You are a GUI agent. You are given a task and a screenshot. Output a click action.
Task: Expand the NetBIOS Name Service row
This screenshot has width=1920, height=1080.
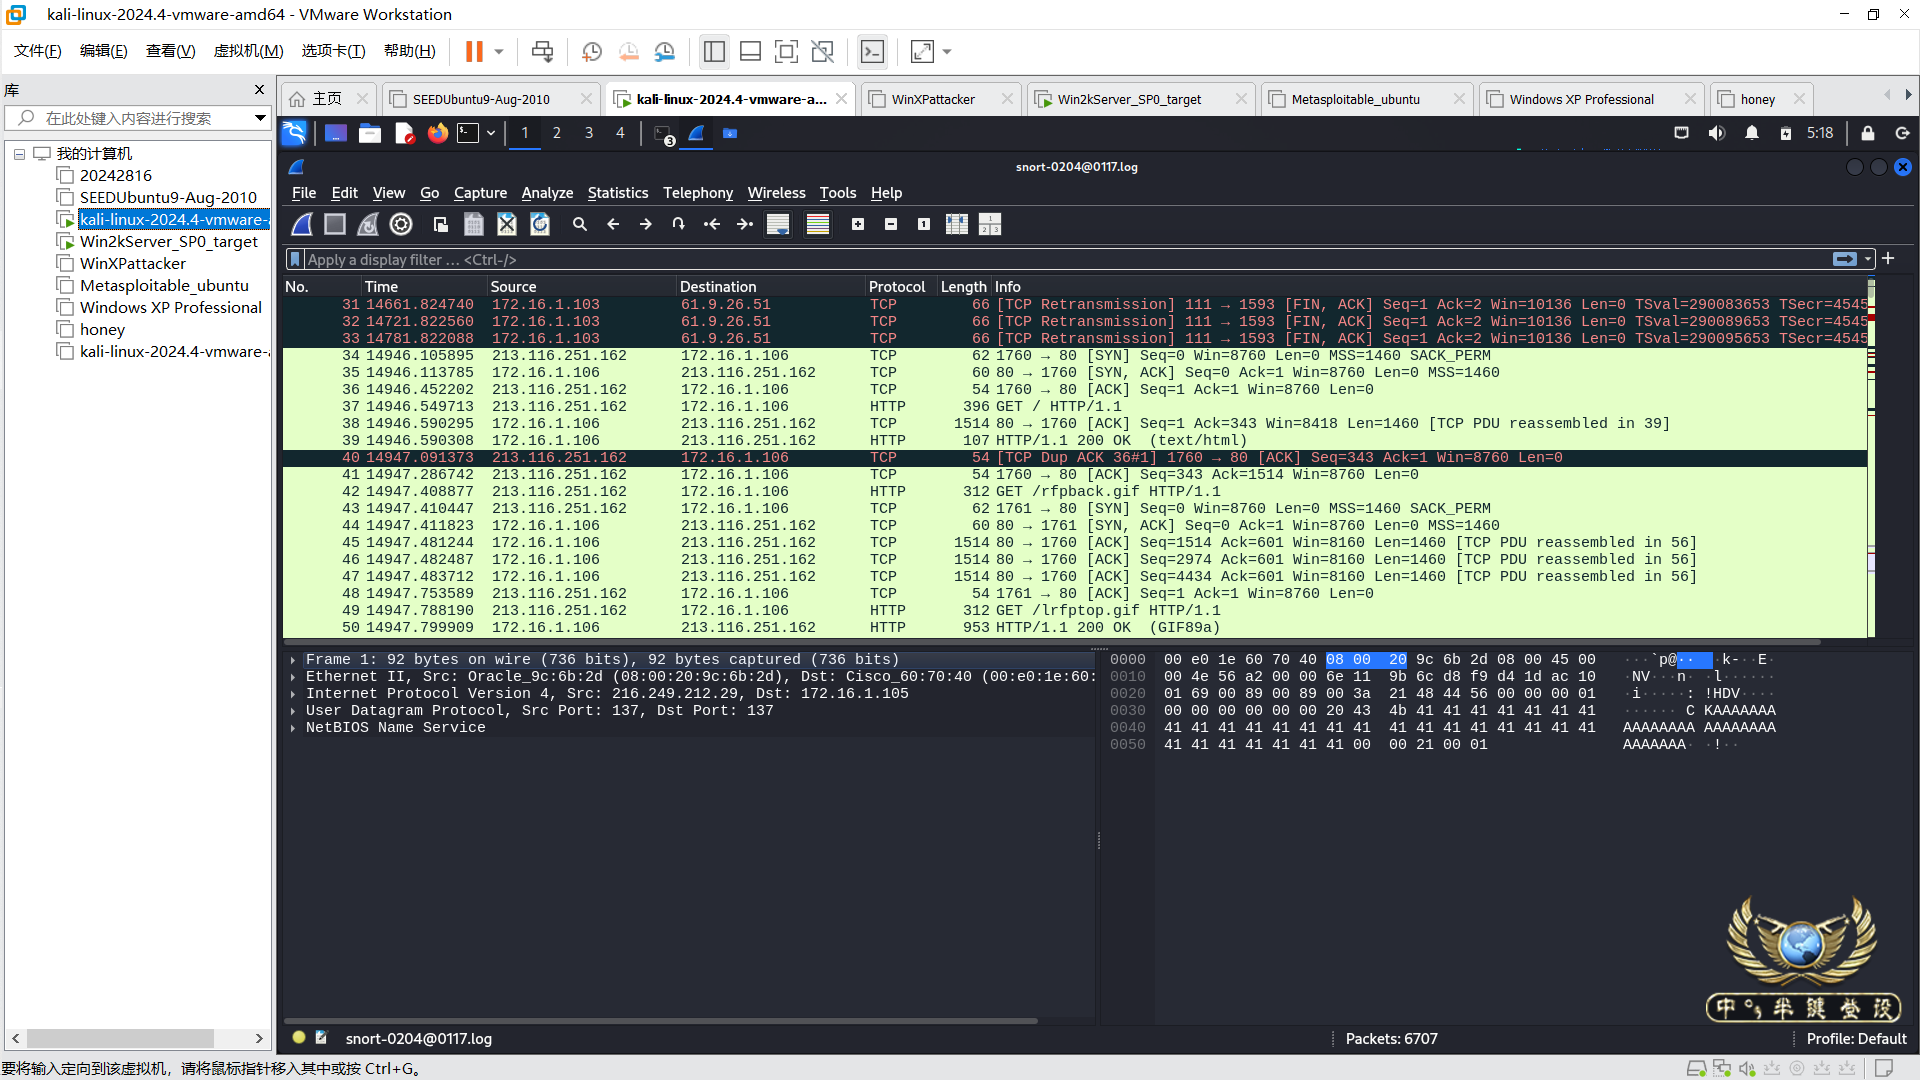point(293,728)
